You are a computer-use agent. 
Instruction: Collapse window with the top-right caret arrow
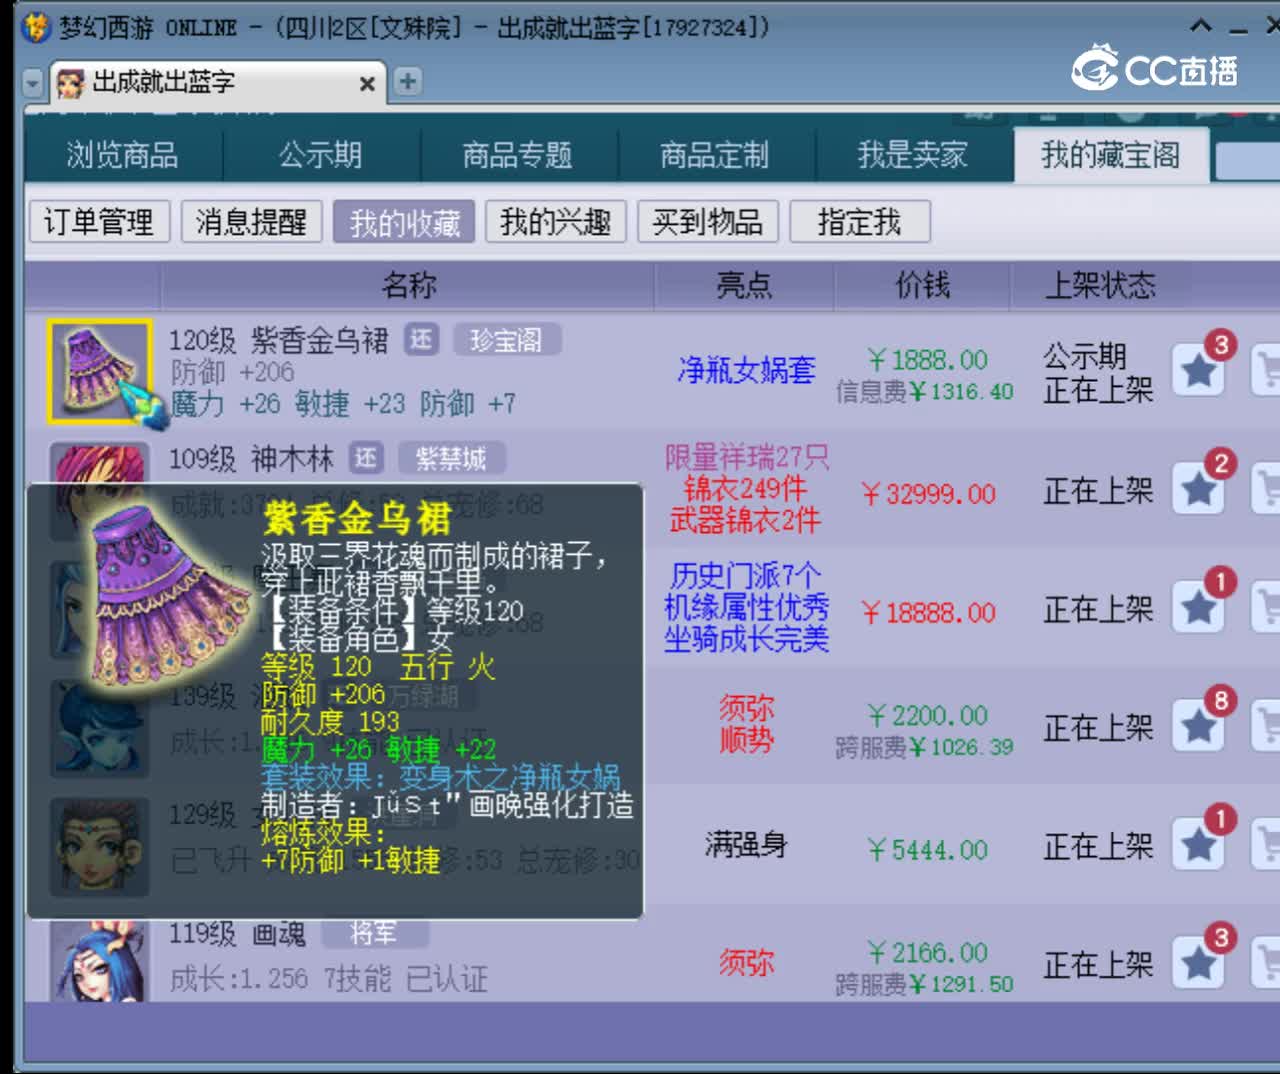click(1201, 26)
